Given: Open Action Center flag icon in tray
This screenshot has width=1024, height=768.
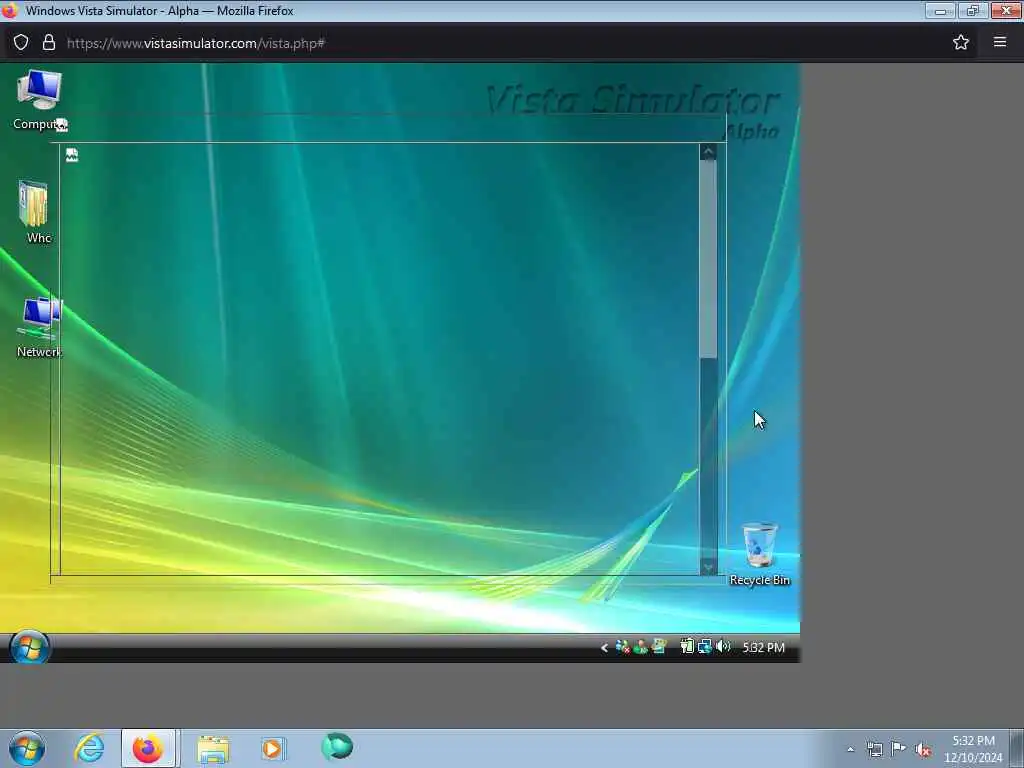Looking at the screenshot, I should [899, 748].
